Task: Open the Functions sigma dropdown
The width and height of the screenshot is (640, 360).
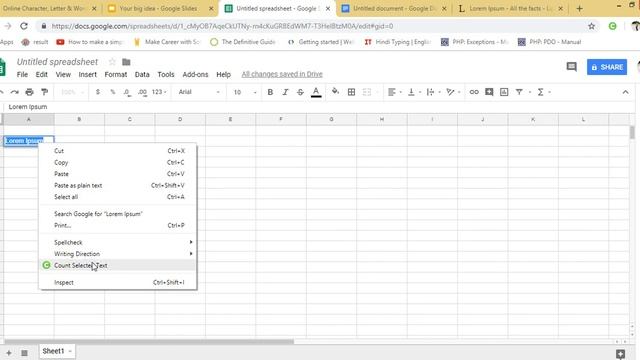Action: pyautogui.click(x=544, y=92)
